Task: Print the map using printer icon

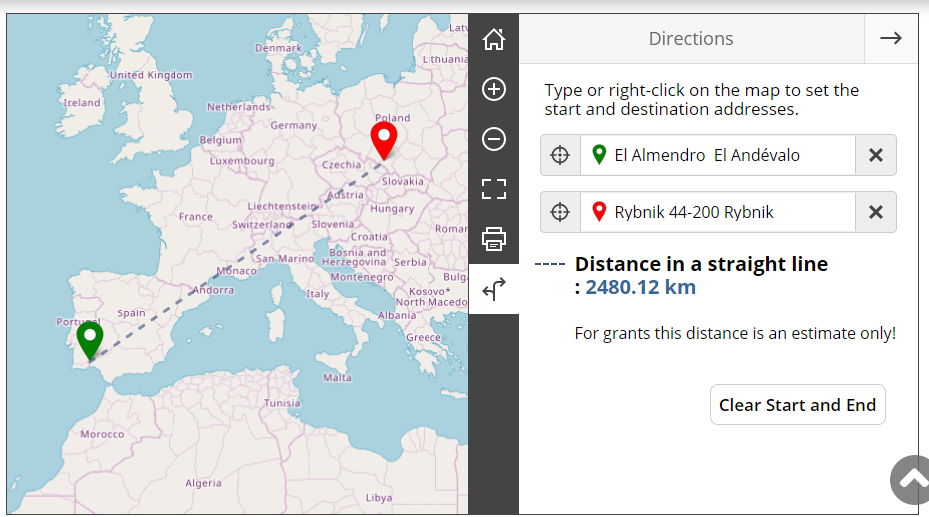Action: point(494,239)
